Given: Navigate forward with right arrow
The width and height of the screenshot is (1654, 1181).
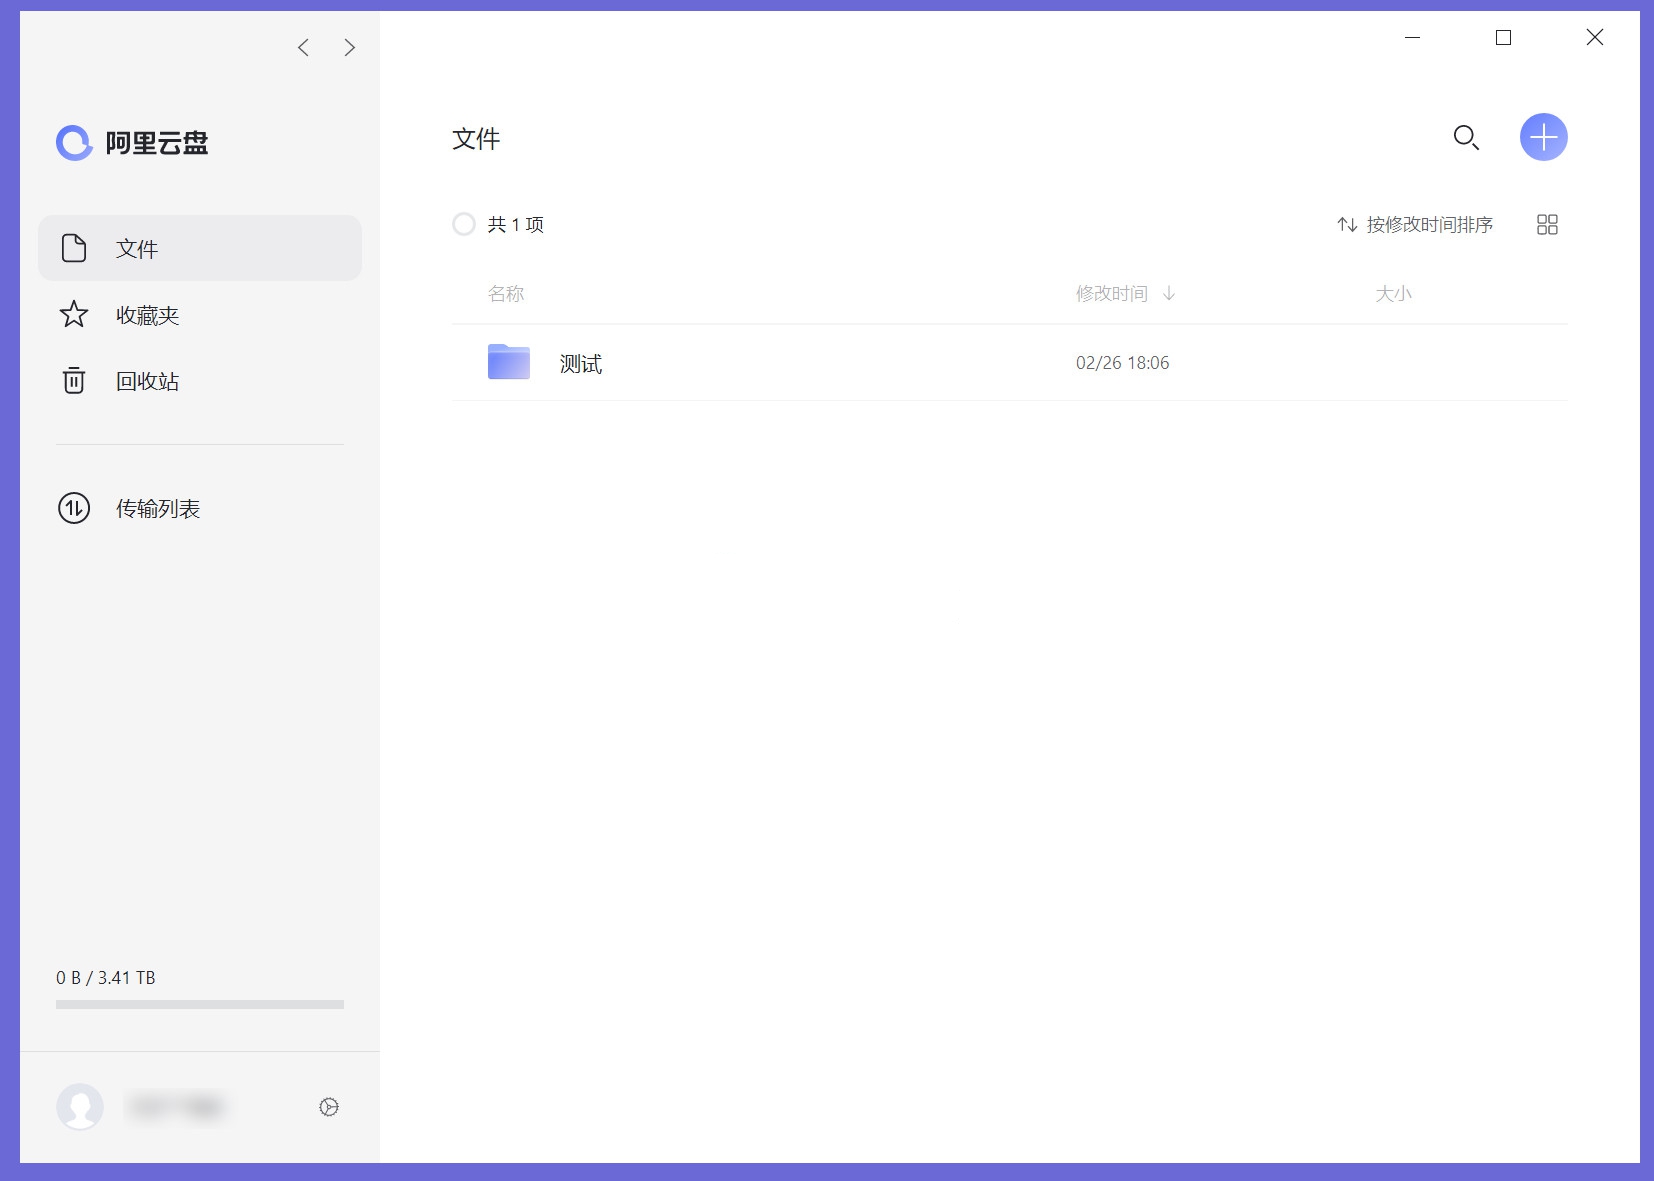Looking at the screenshot, I should click(349, 48).
